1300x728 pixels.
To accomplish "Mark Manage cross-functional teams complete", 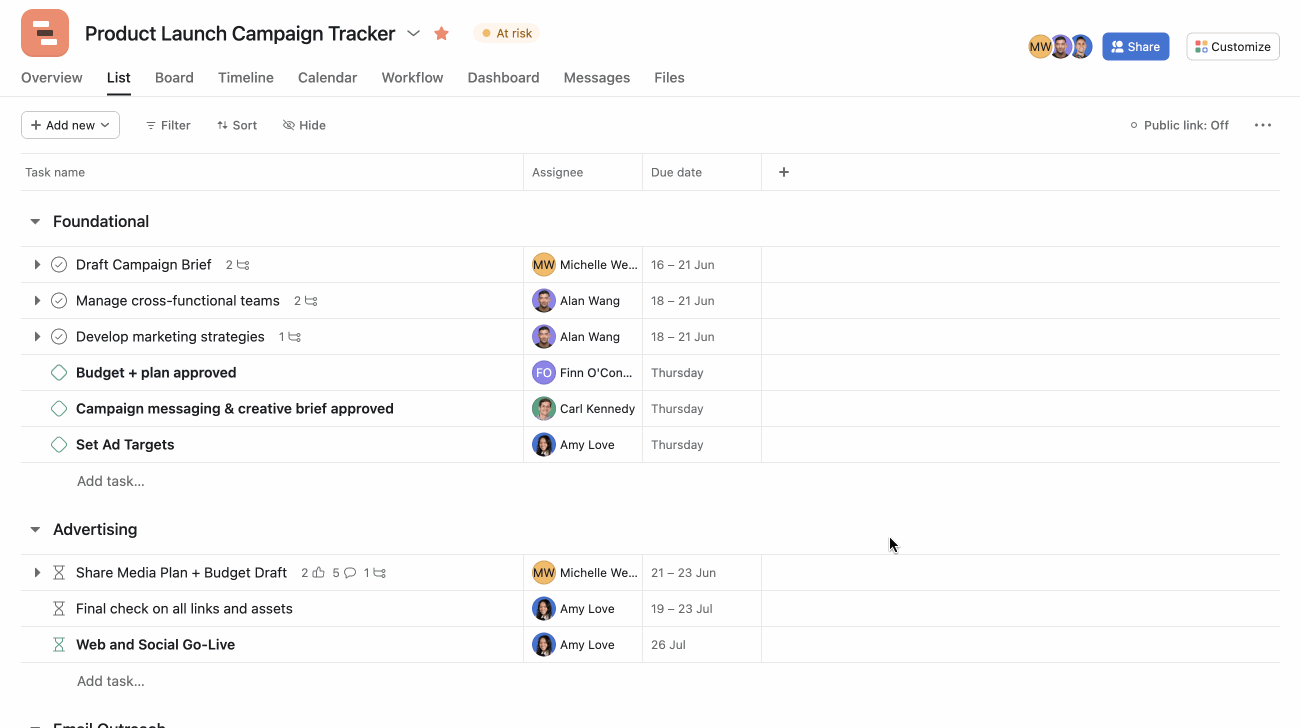I will coord(58,300).
